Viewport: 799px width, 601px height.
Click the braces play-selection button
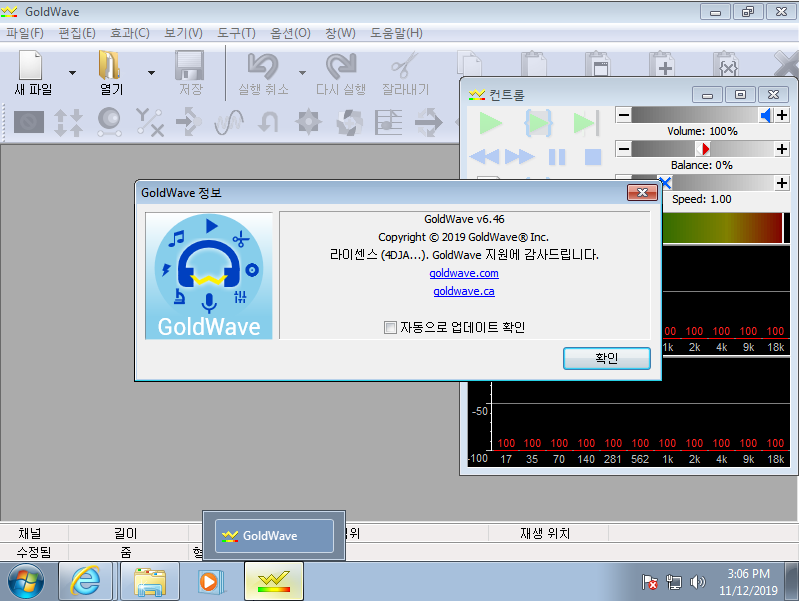pyautogui.click(x=539, y=123)
